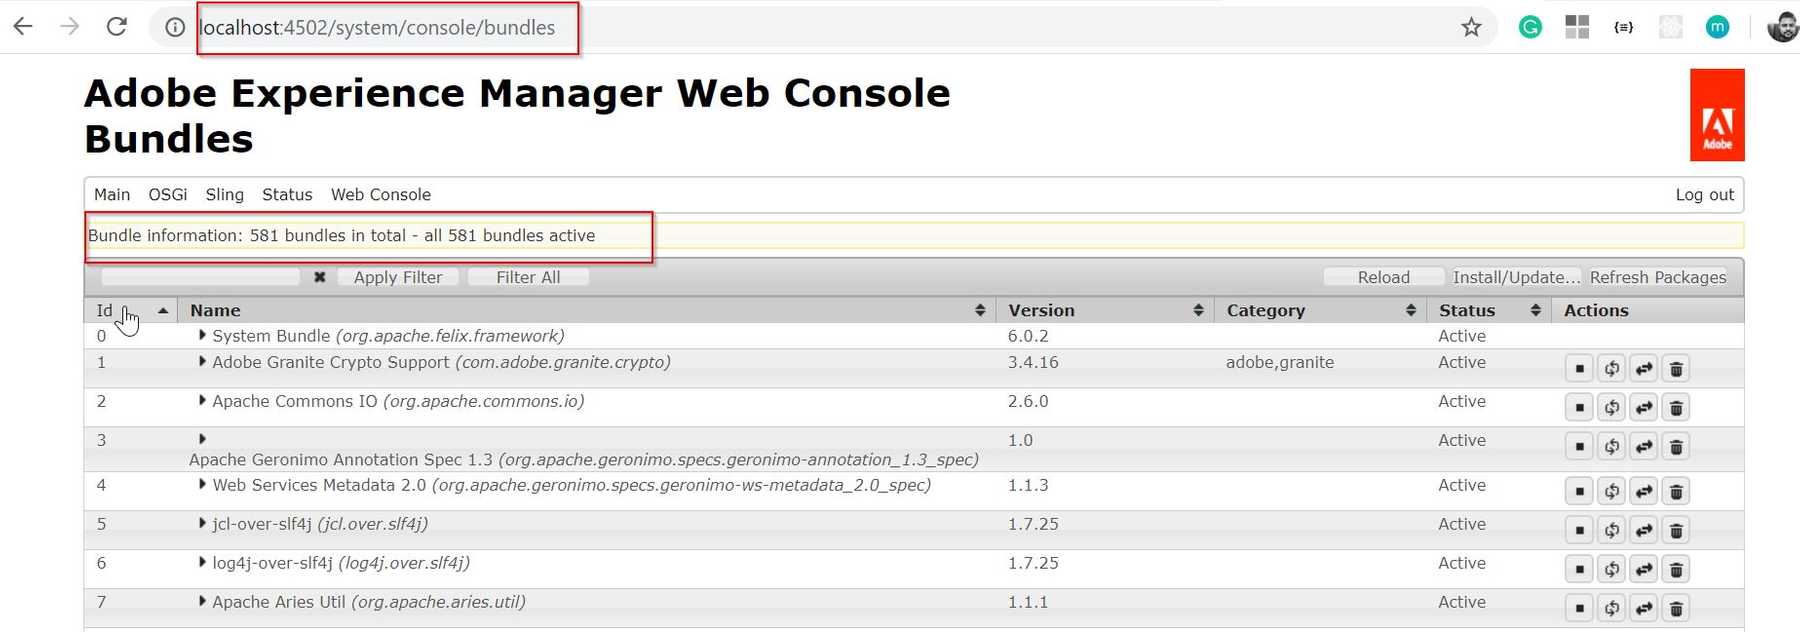Bookmark this page with the star icon
Image resolution: width=1800 pixels, height=632 pixels.
coord(1471,27)
